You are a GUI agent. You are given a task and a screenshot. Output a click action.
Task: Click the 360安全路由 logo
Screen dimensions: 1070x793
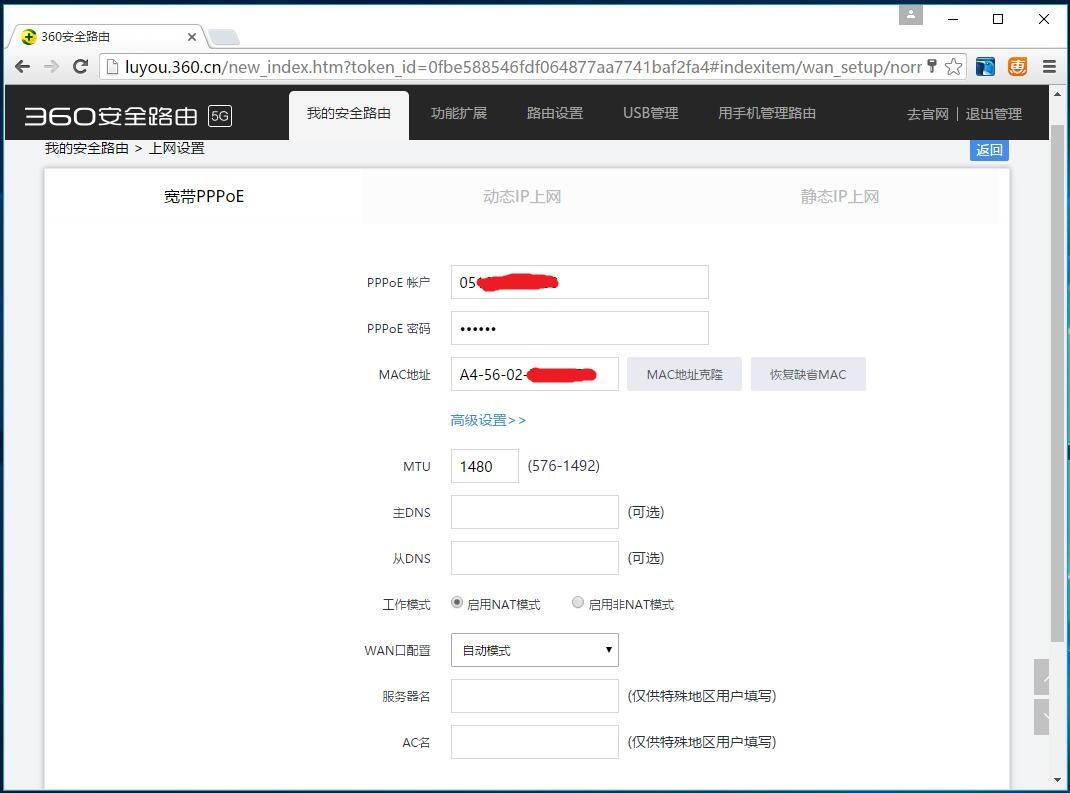pyautogui.click(x=110, y=113)
